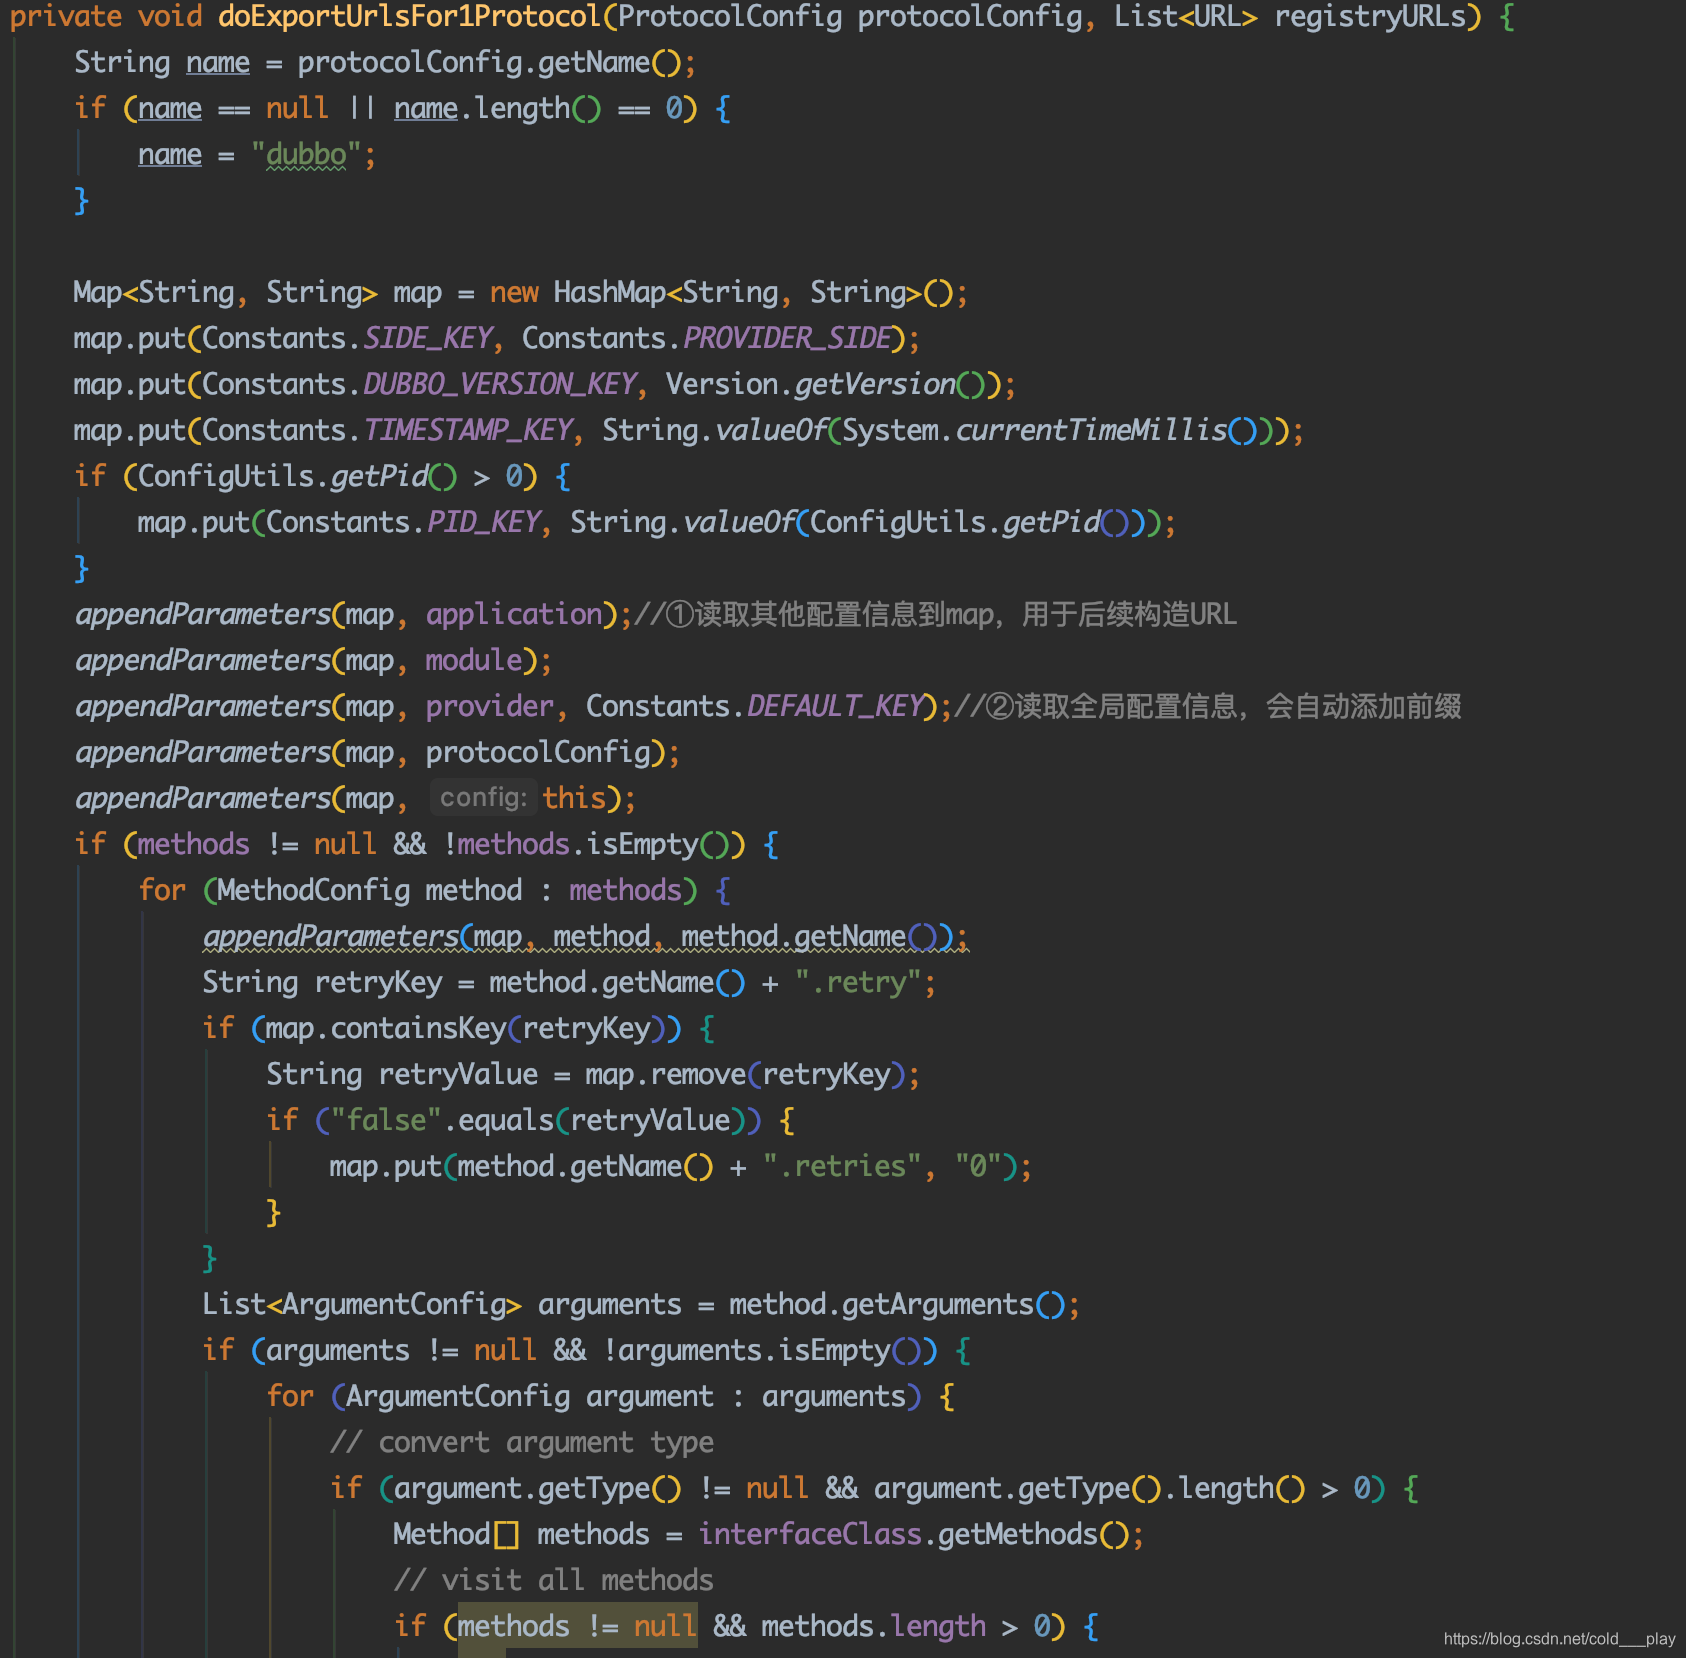1686x1658 pixels.
Task: Click Version.getVersion() call
Action: [827, 385]
